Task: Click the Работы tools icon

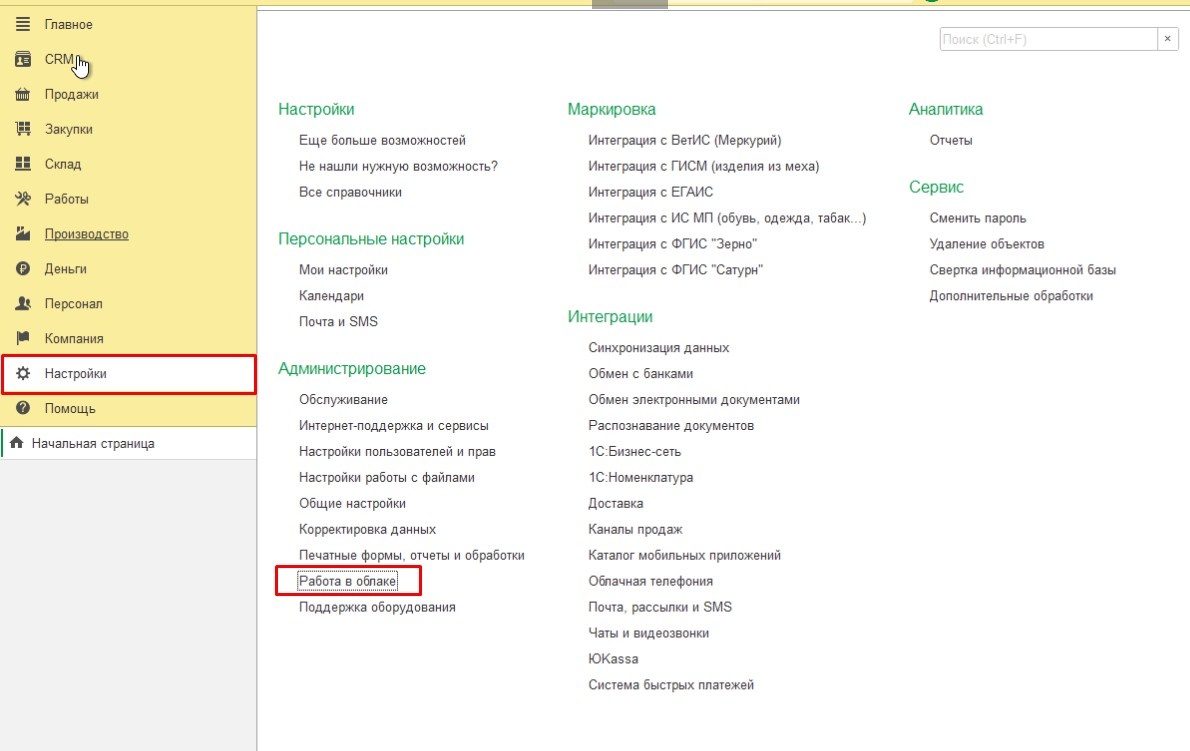Action: [23, 199]
